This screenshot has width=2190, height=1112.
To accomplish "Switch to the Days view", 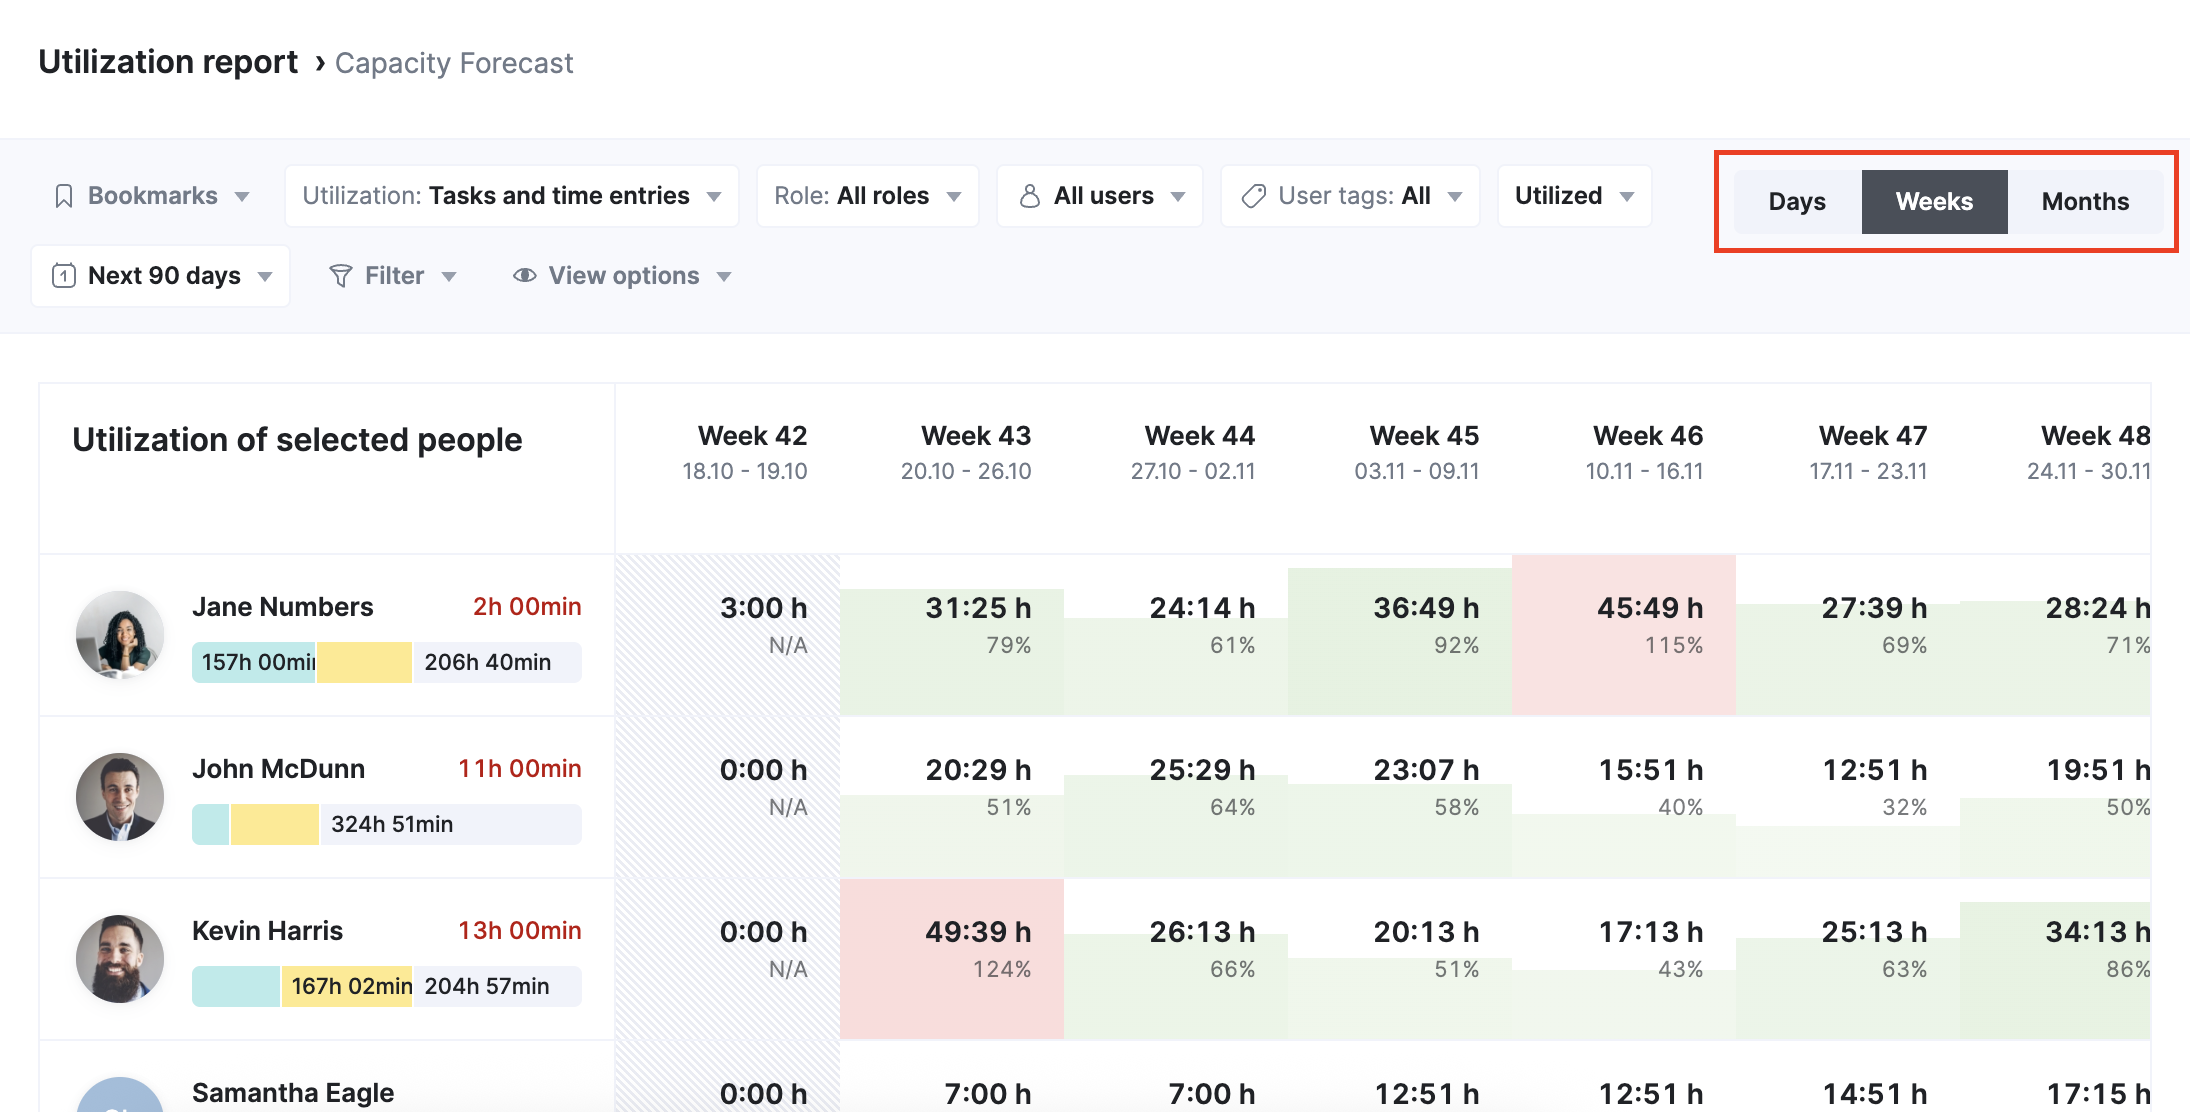I will [1797, 202].
